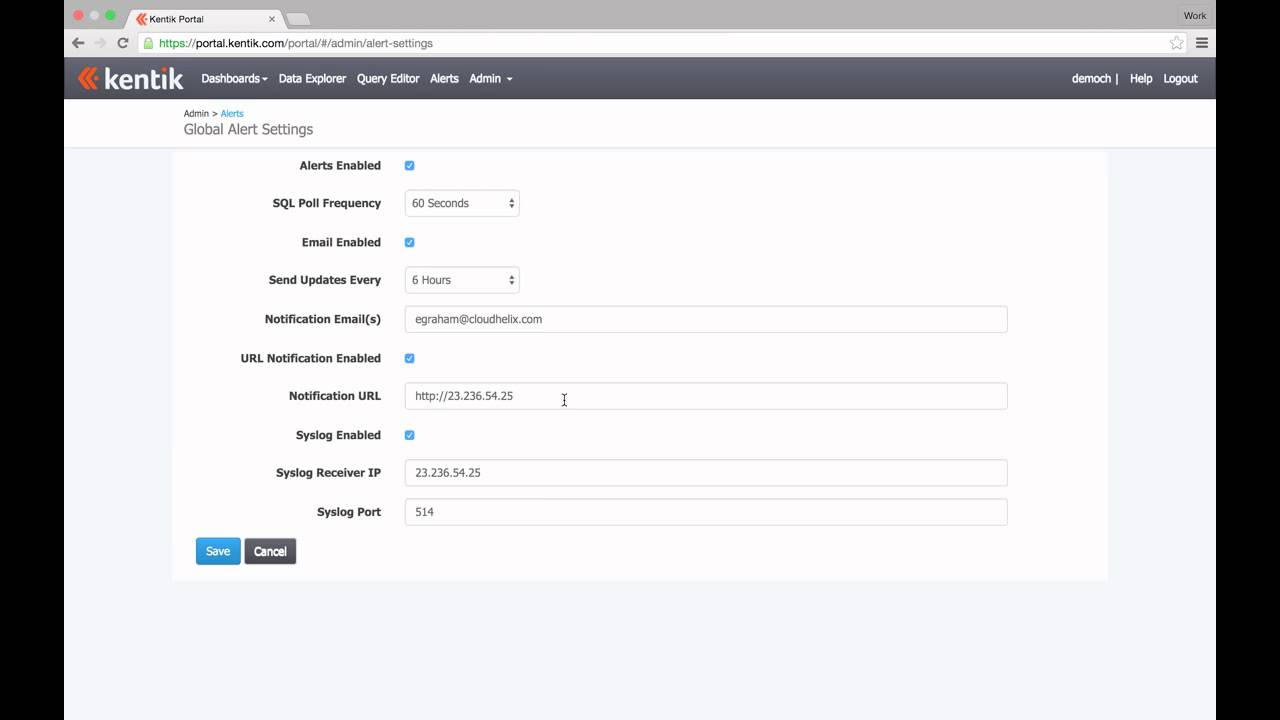
Task: Open Send Updates Every dropdown
Action: click(462, 280)
